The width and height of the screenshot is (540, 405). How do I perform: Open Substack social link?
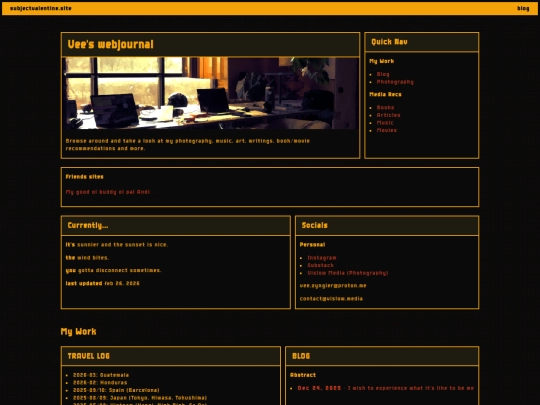(x=320, y=265)
